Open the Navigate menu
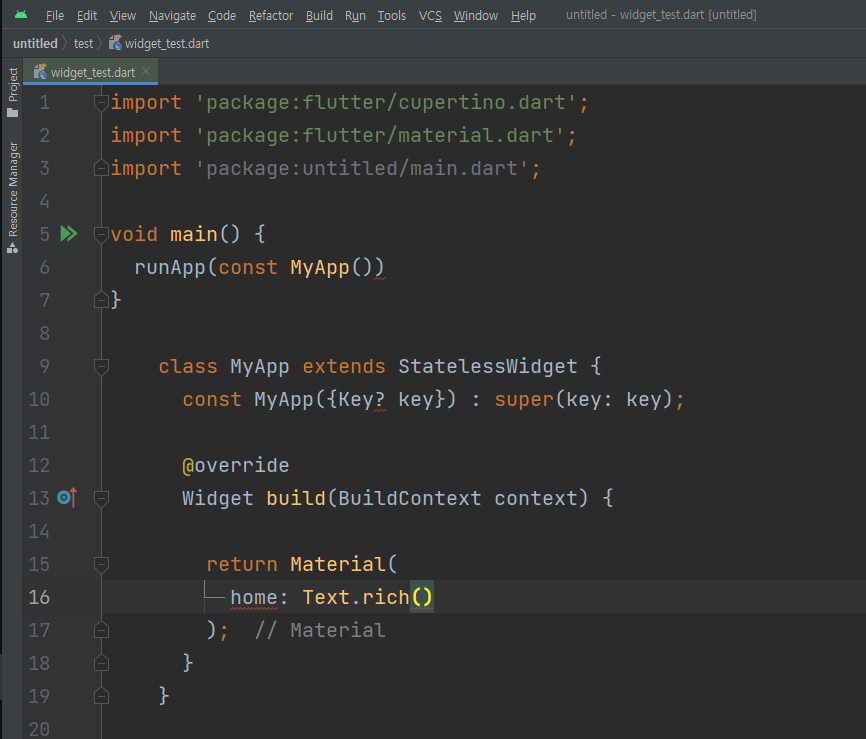 click(172, 15)
